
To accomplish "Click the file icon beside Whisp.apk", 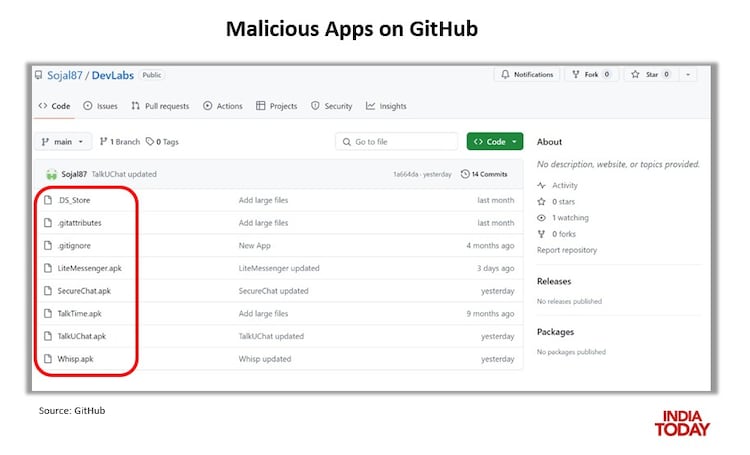I will (47, 359).
